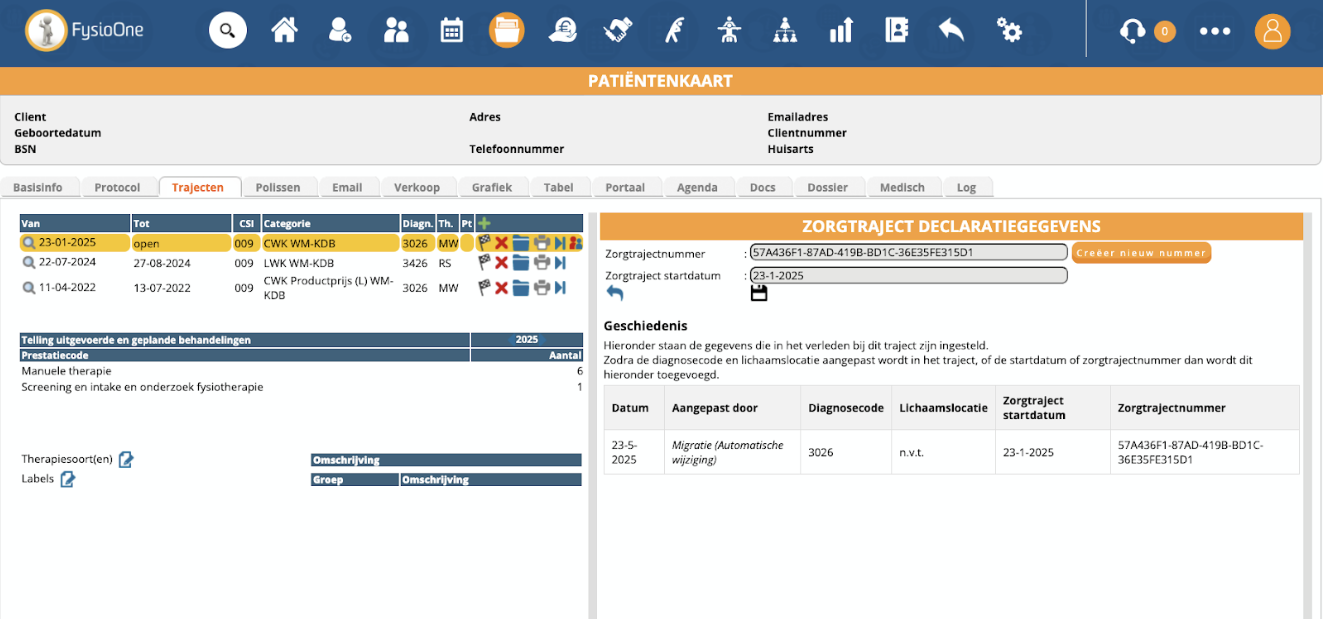Click the magnifier next to 11-04-2022

[x=29, y=288]
